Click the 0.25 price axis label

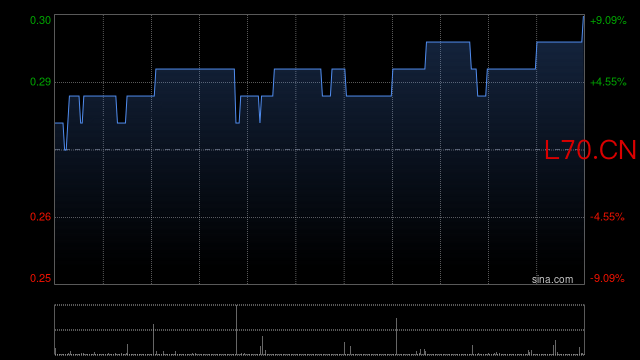click(x=40, y=278)
